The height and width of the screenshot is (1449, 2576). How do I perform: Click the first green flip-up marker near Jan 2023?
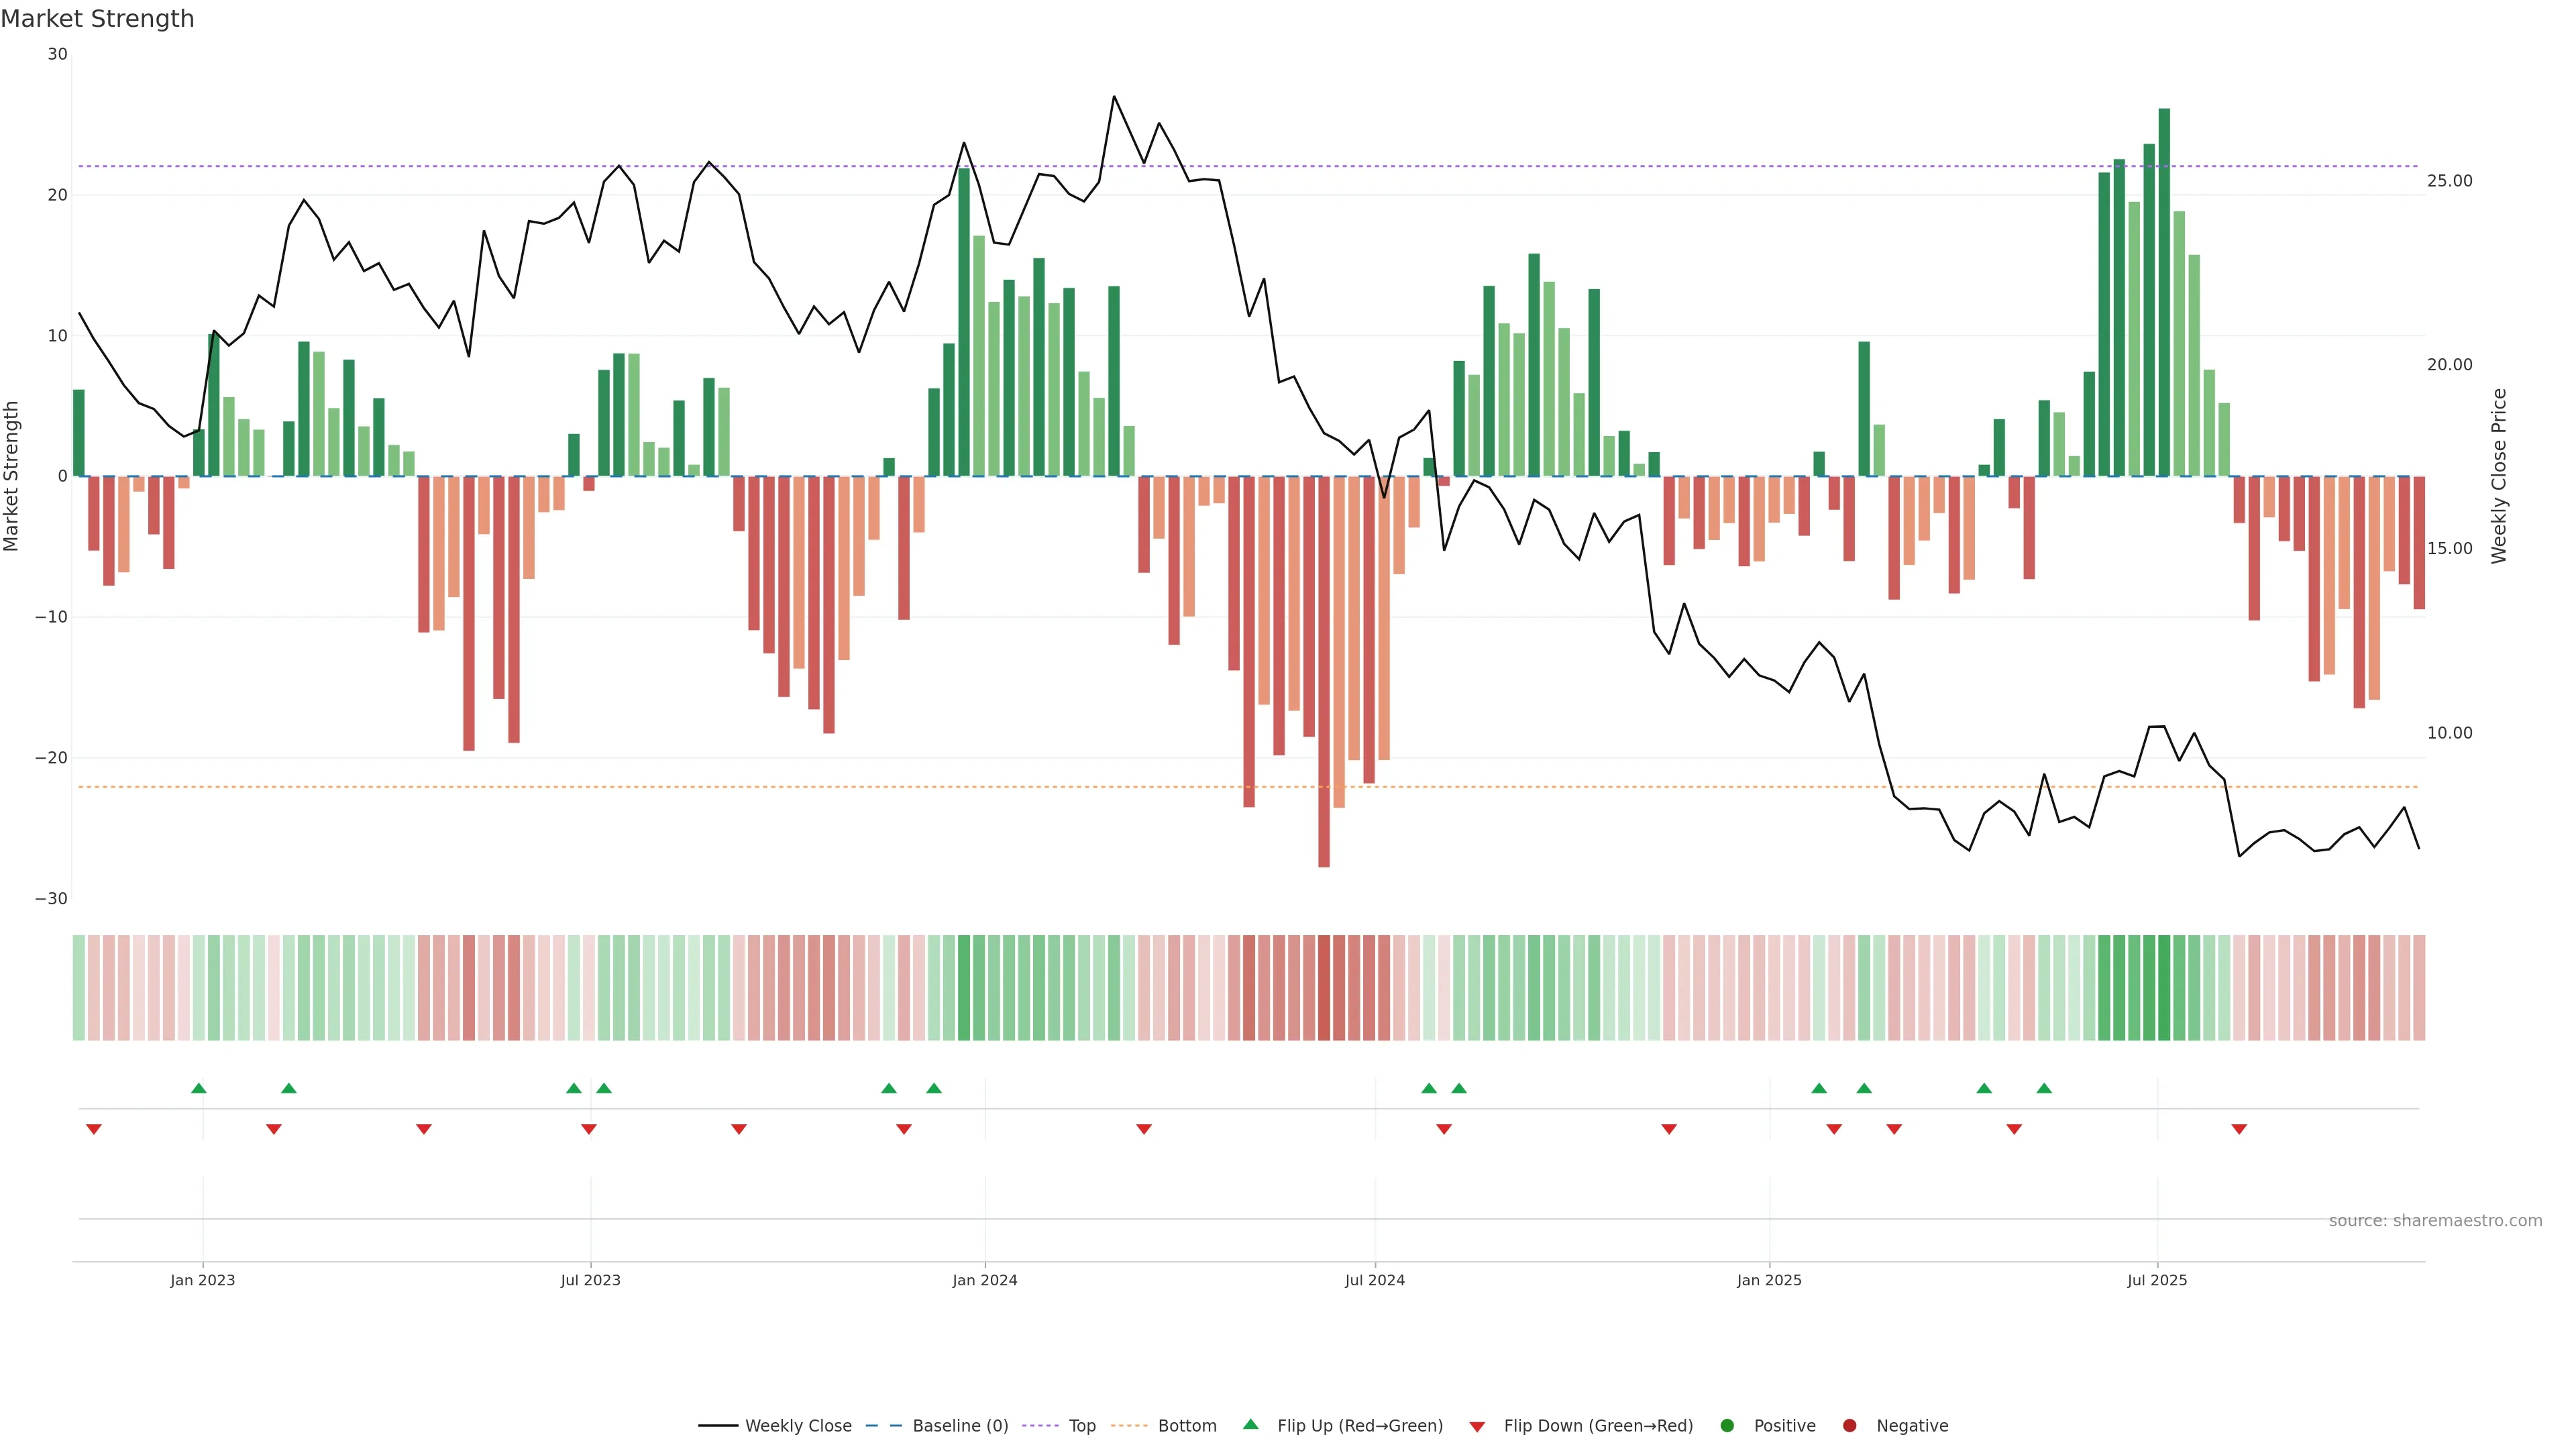click(198, 1088)
